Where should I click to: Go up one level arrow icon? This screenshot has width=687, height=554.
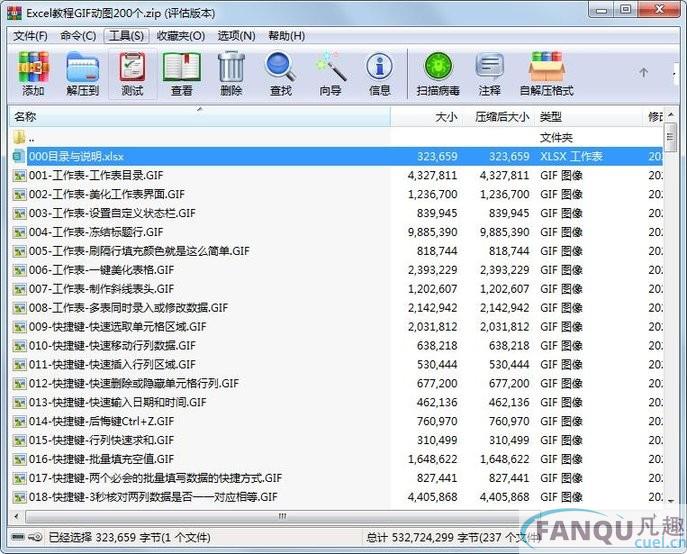pyautogui.click(x=643, y=73)
